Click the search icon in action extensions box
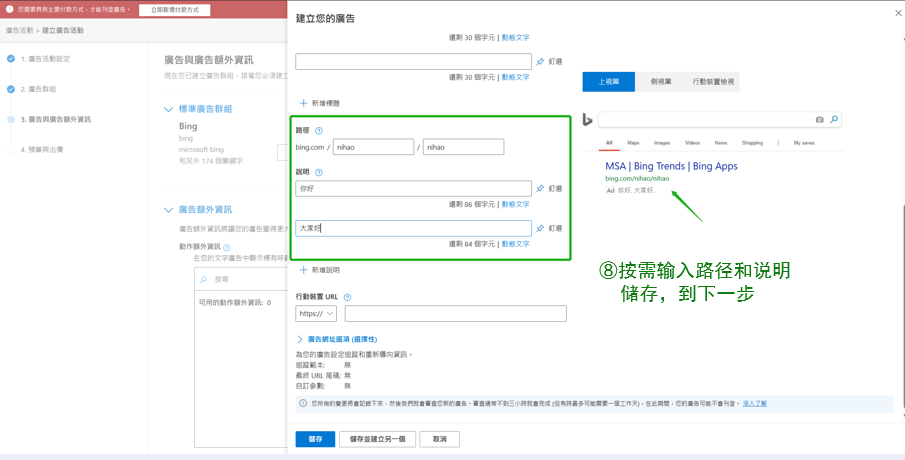This screenshot has height=460, width=905. [203, 279]
